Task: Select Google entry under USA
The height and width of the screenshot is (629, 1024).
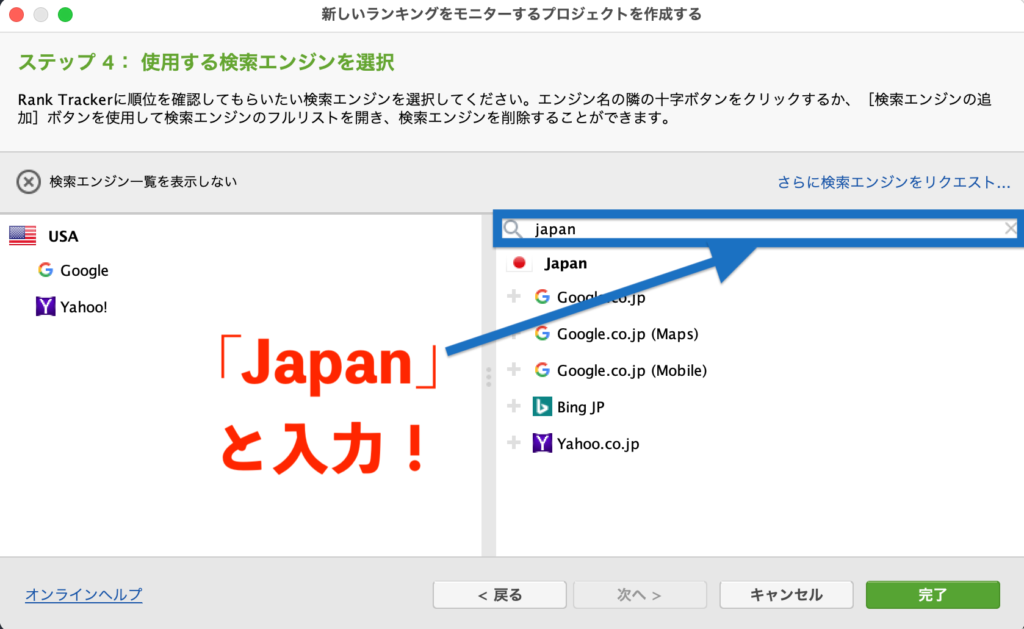Action: 84,270
